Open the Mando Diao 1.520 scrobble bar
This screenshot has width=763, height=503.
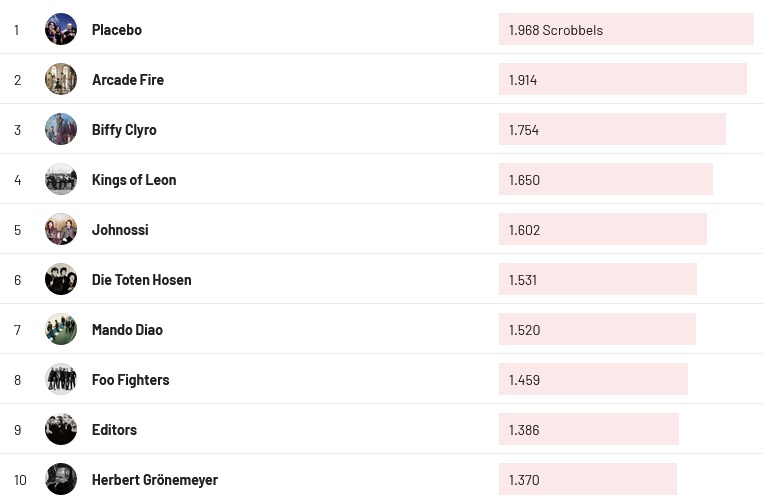tap(597, 329)
